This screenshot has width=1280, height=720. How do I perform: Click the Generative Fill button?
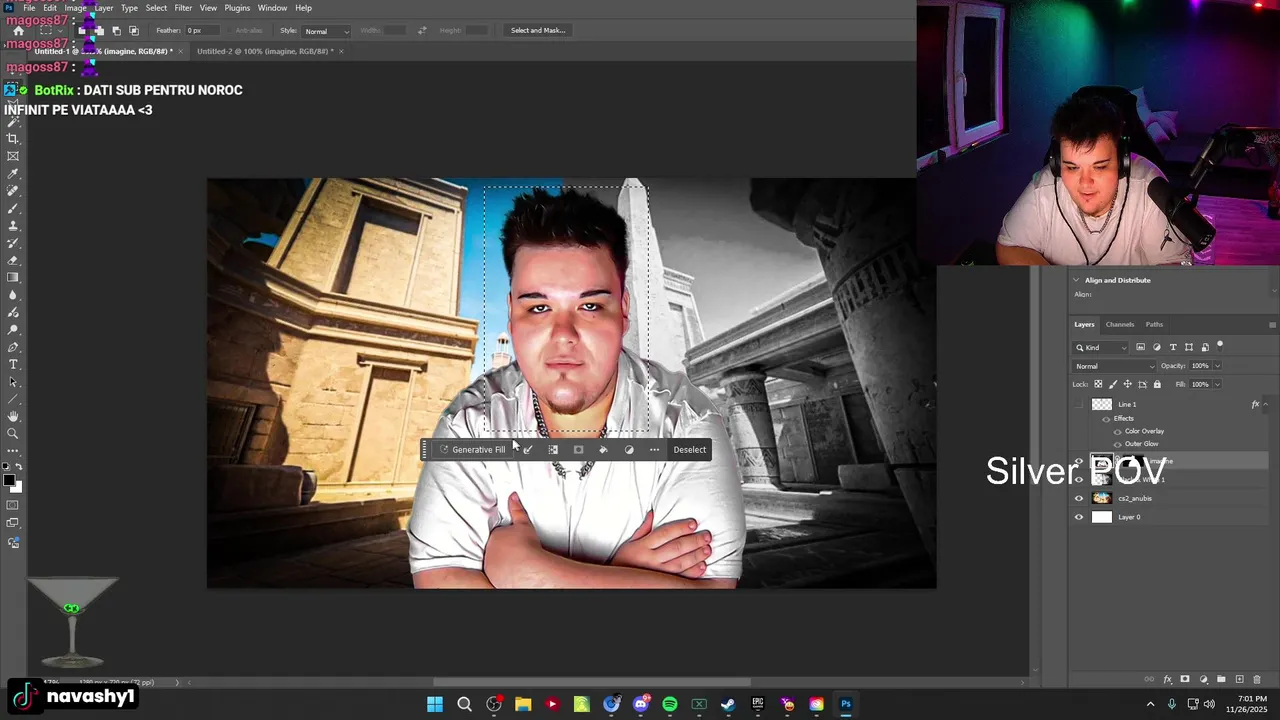point(472,450)
